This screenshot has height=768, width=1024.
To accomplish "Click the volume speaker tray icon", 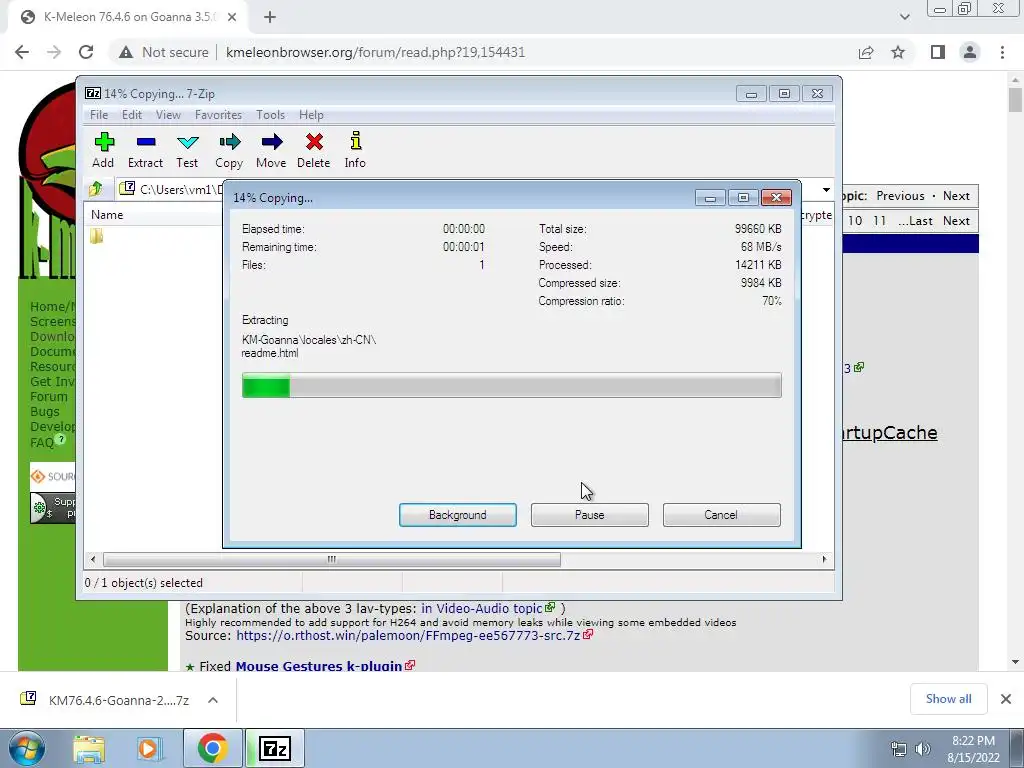I will click(923, 749).
